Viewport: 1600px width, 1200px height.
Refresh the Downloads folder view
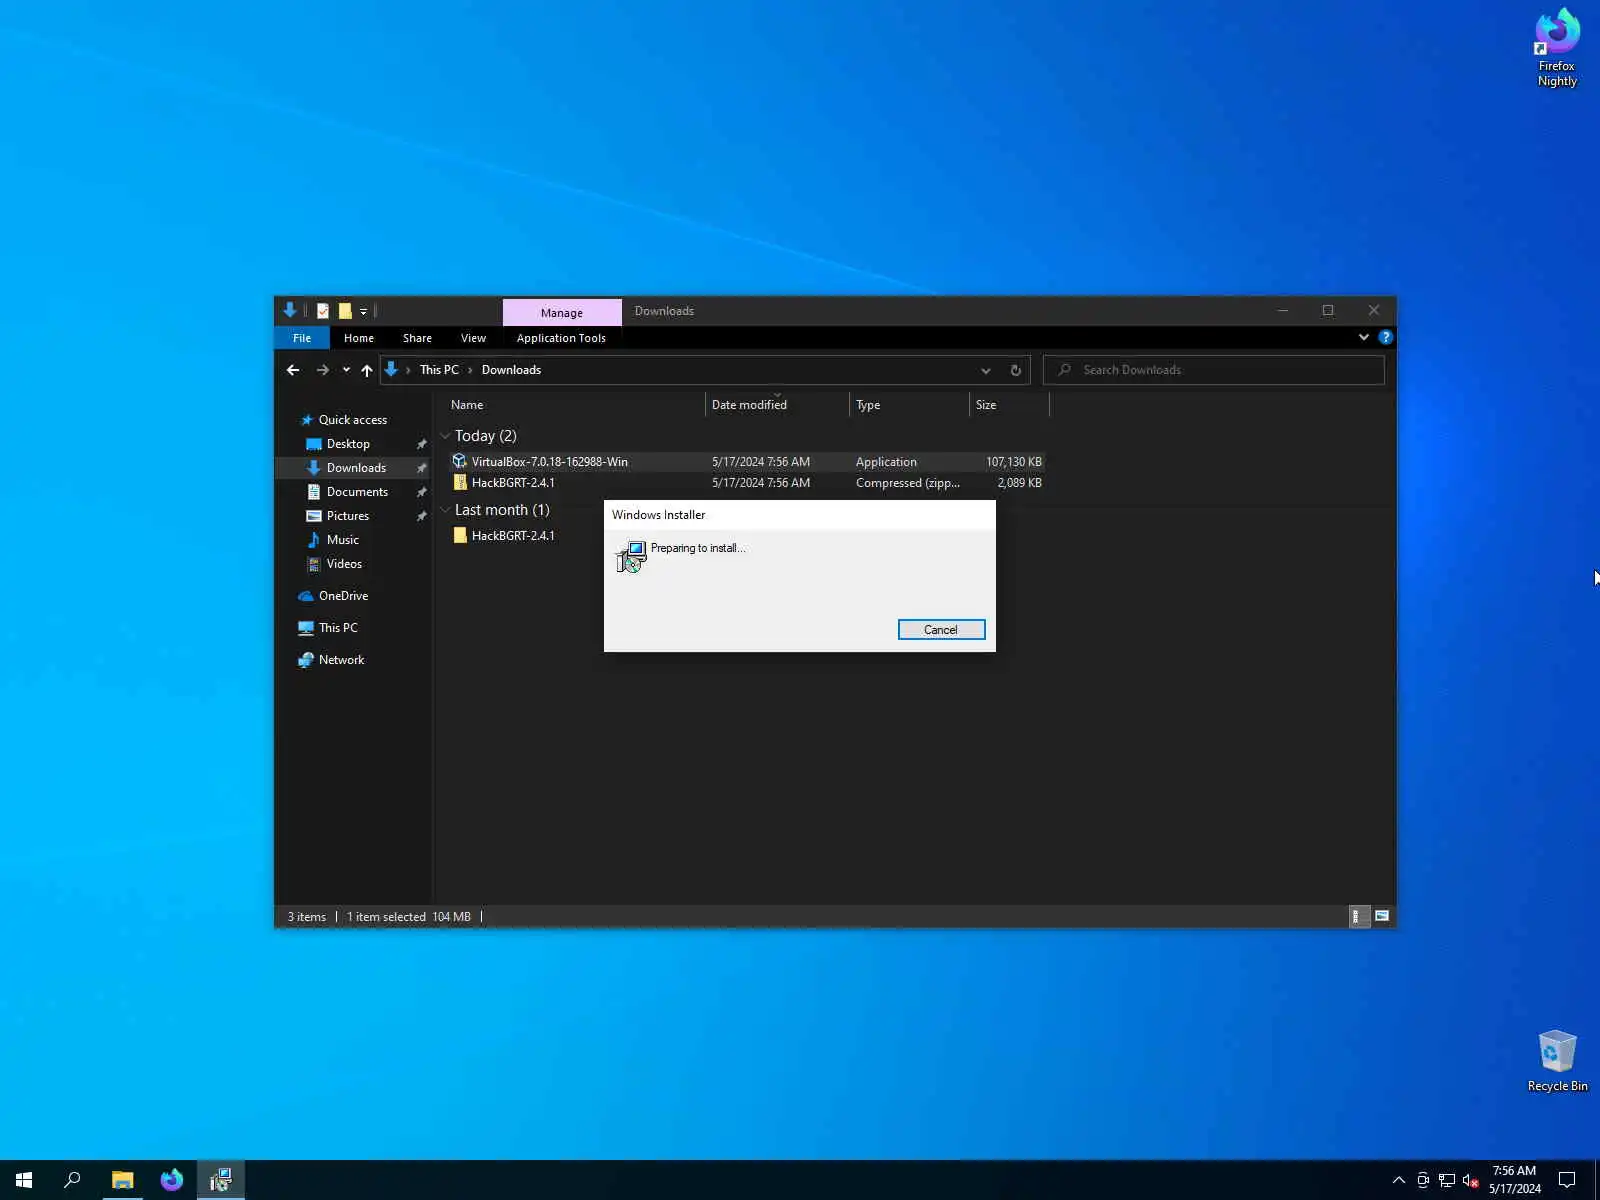[1015, 370]
